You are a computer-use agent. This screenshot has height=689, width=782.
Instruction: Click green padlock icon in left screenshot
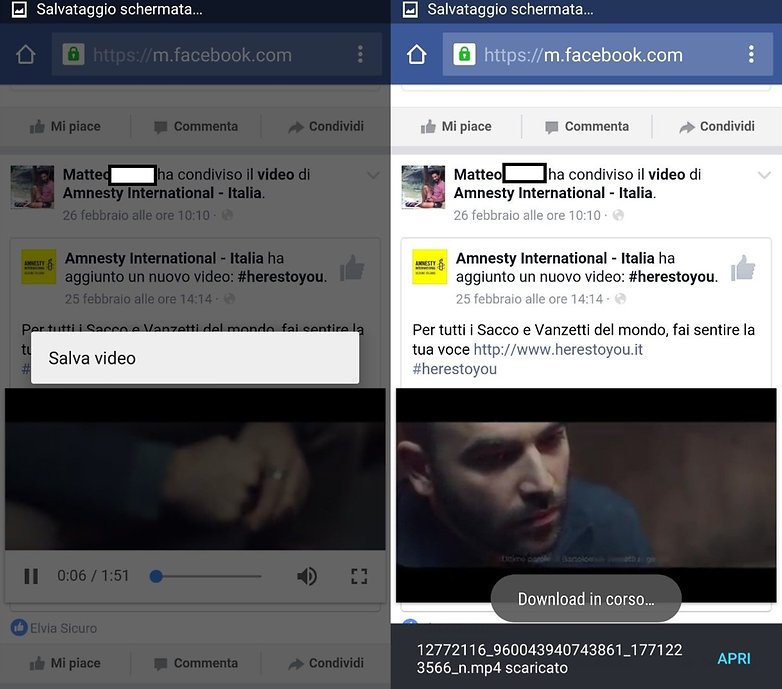tap(73, 54)
